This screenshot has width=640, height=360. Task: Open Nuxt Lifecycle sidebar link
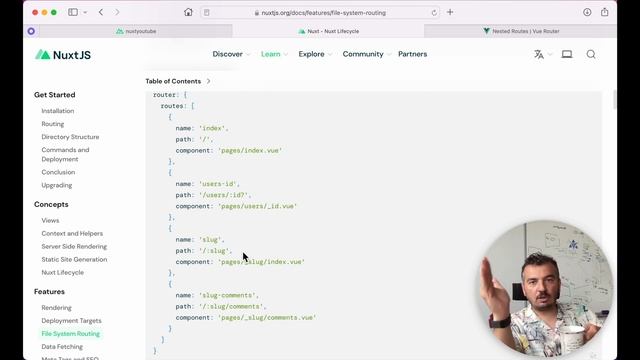tap(62, 273)
